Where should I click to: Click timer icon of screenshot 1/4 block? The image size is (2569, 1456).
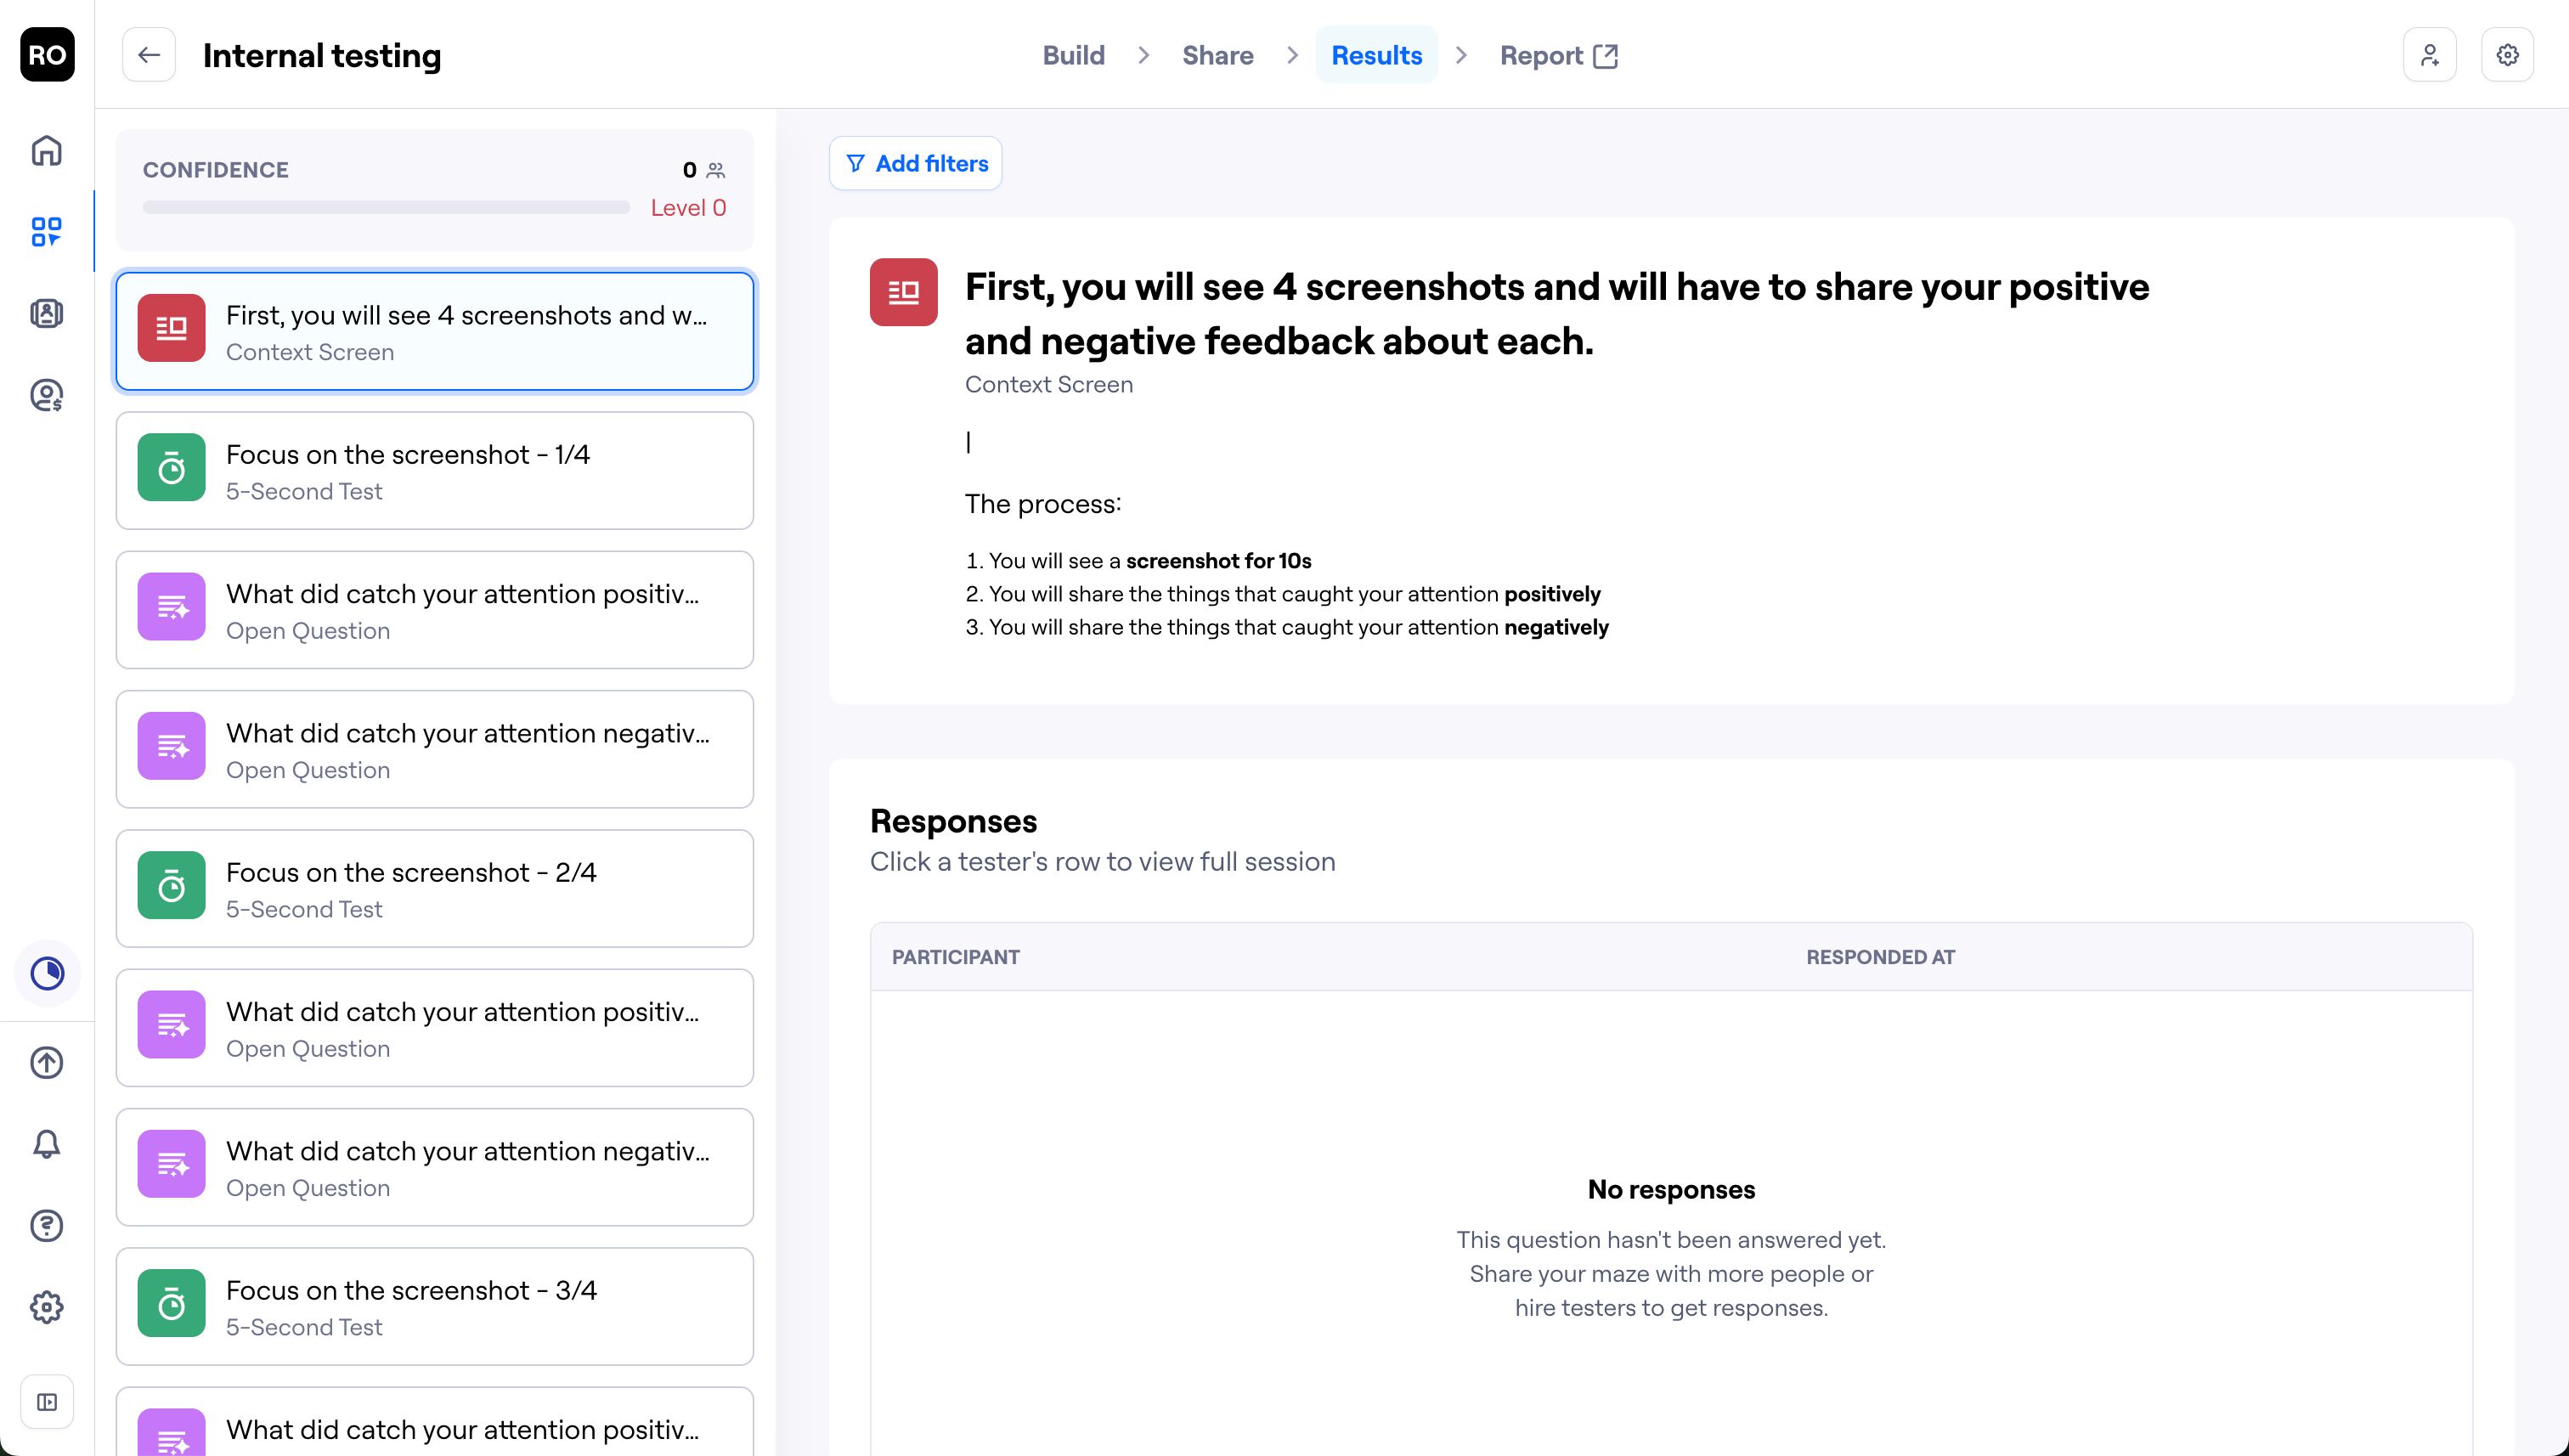tap(171, 467)
